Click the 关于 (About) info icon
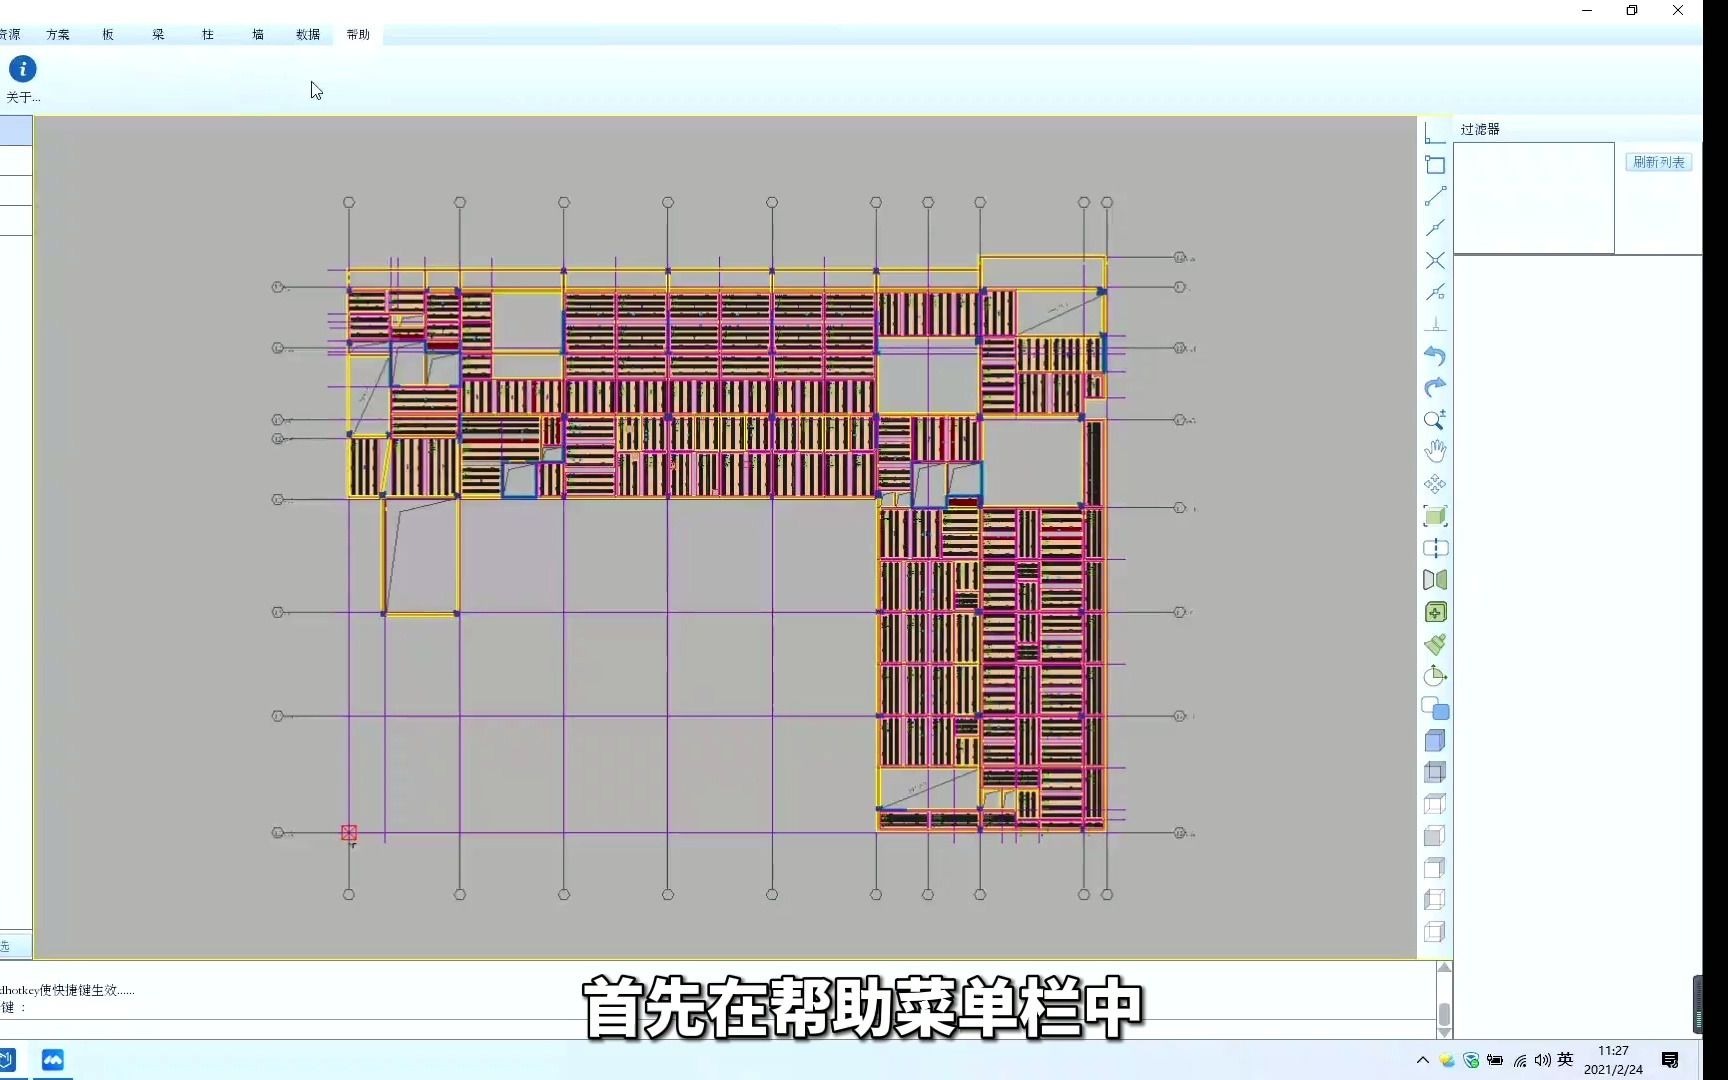This screenshot has width=1728, height=1080. point(21,70)
